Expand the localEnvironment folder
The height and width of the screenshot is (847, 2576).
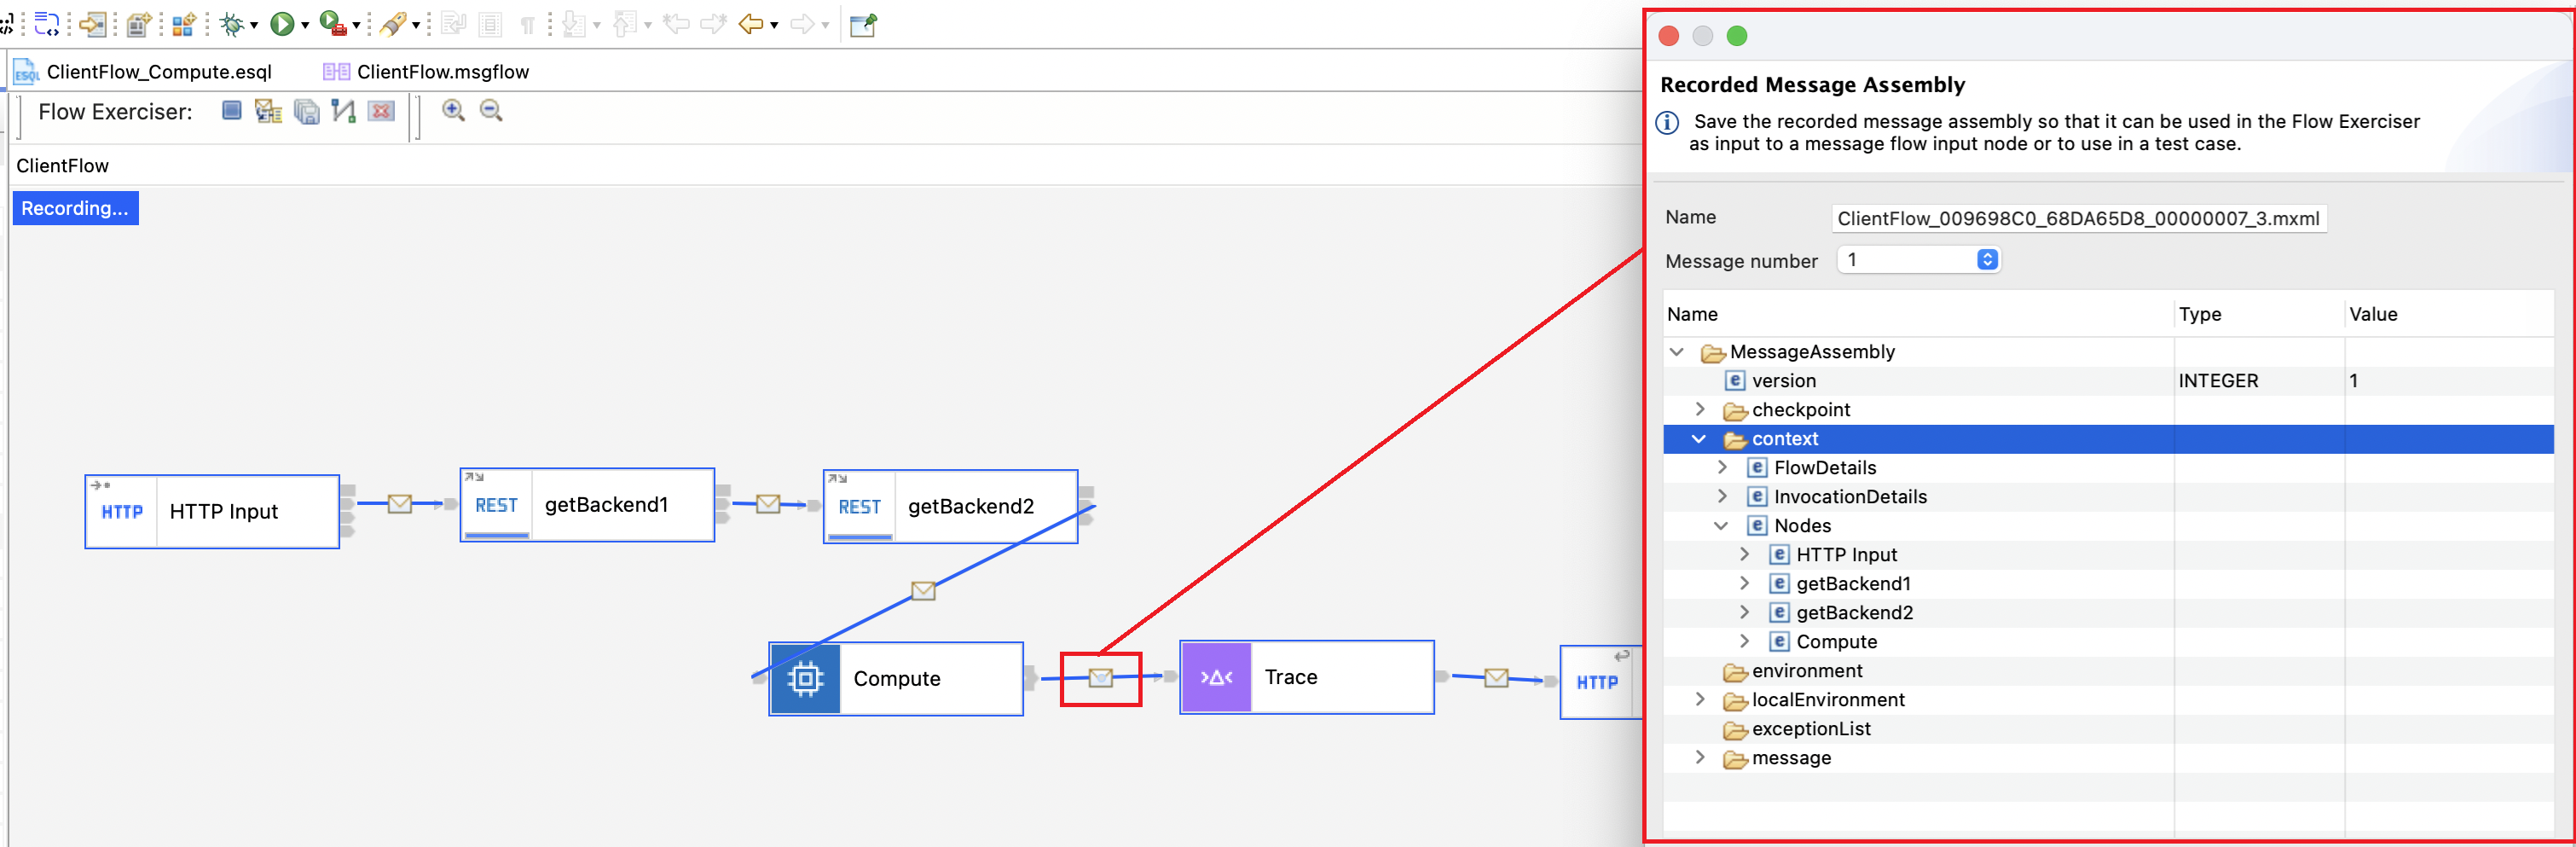point(1700,699)
